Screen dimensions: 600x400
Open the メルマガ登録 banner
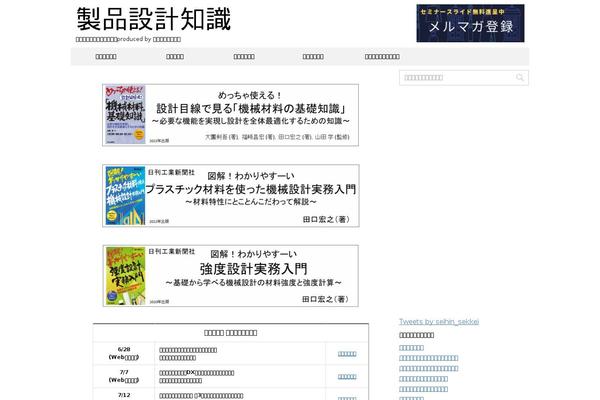pyautogui.click(x=470, y=23)
